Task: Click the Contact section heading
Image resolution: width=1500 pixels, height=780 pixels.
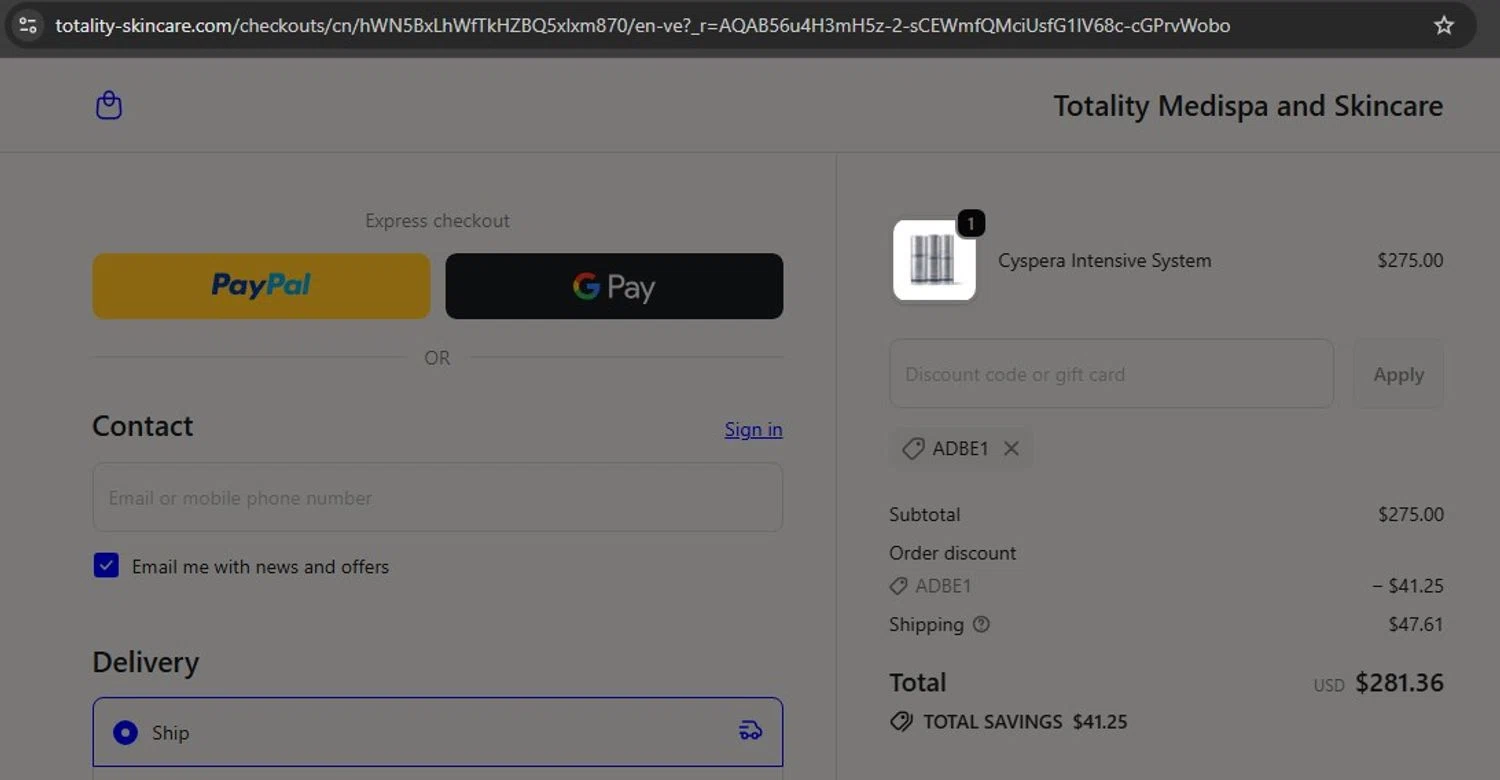Action: tap(142, 426)
